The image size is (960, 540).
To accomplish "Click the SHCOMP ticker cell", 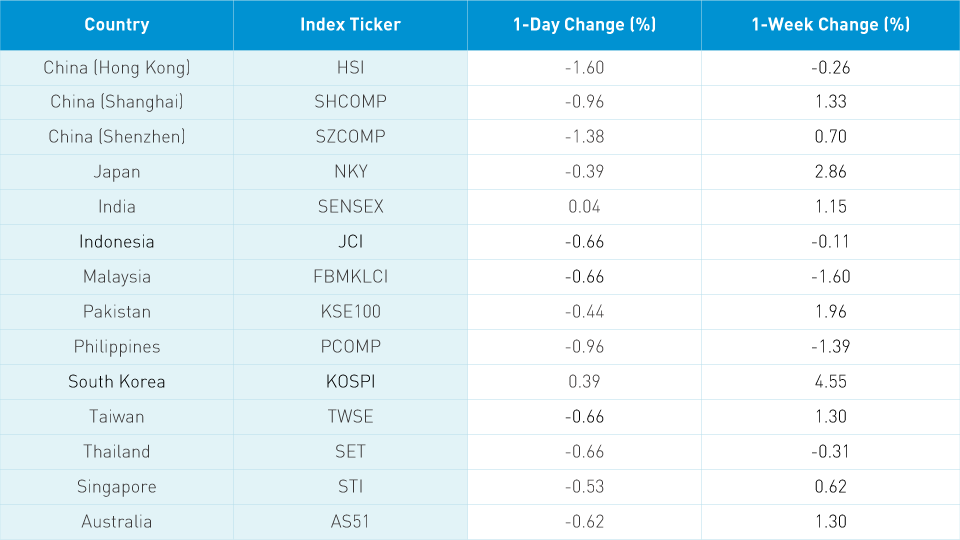I will coord(350,102).
